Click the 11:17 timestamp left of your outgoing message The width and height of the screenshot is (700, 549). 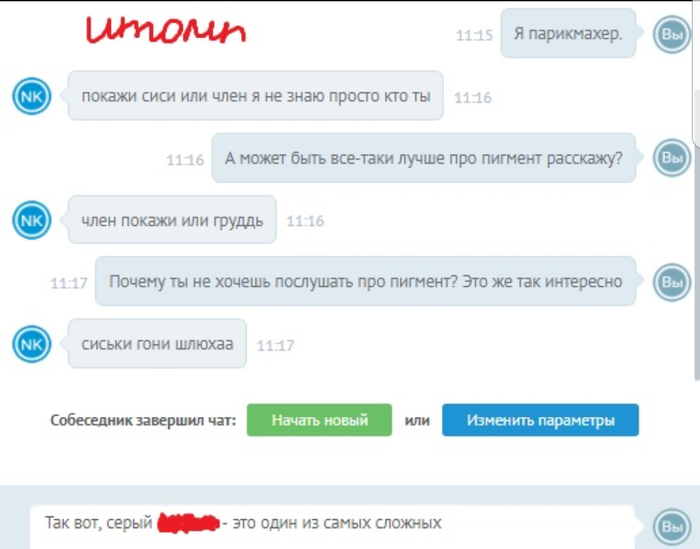coord(69,283)
